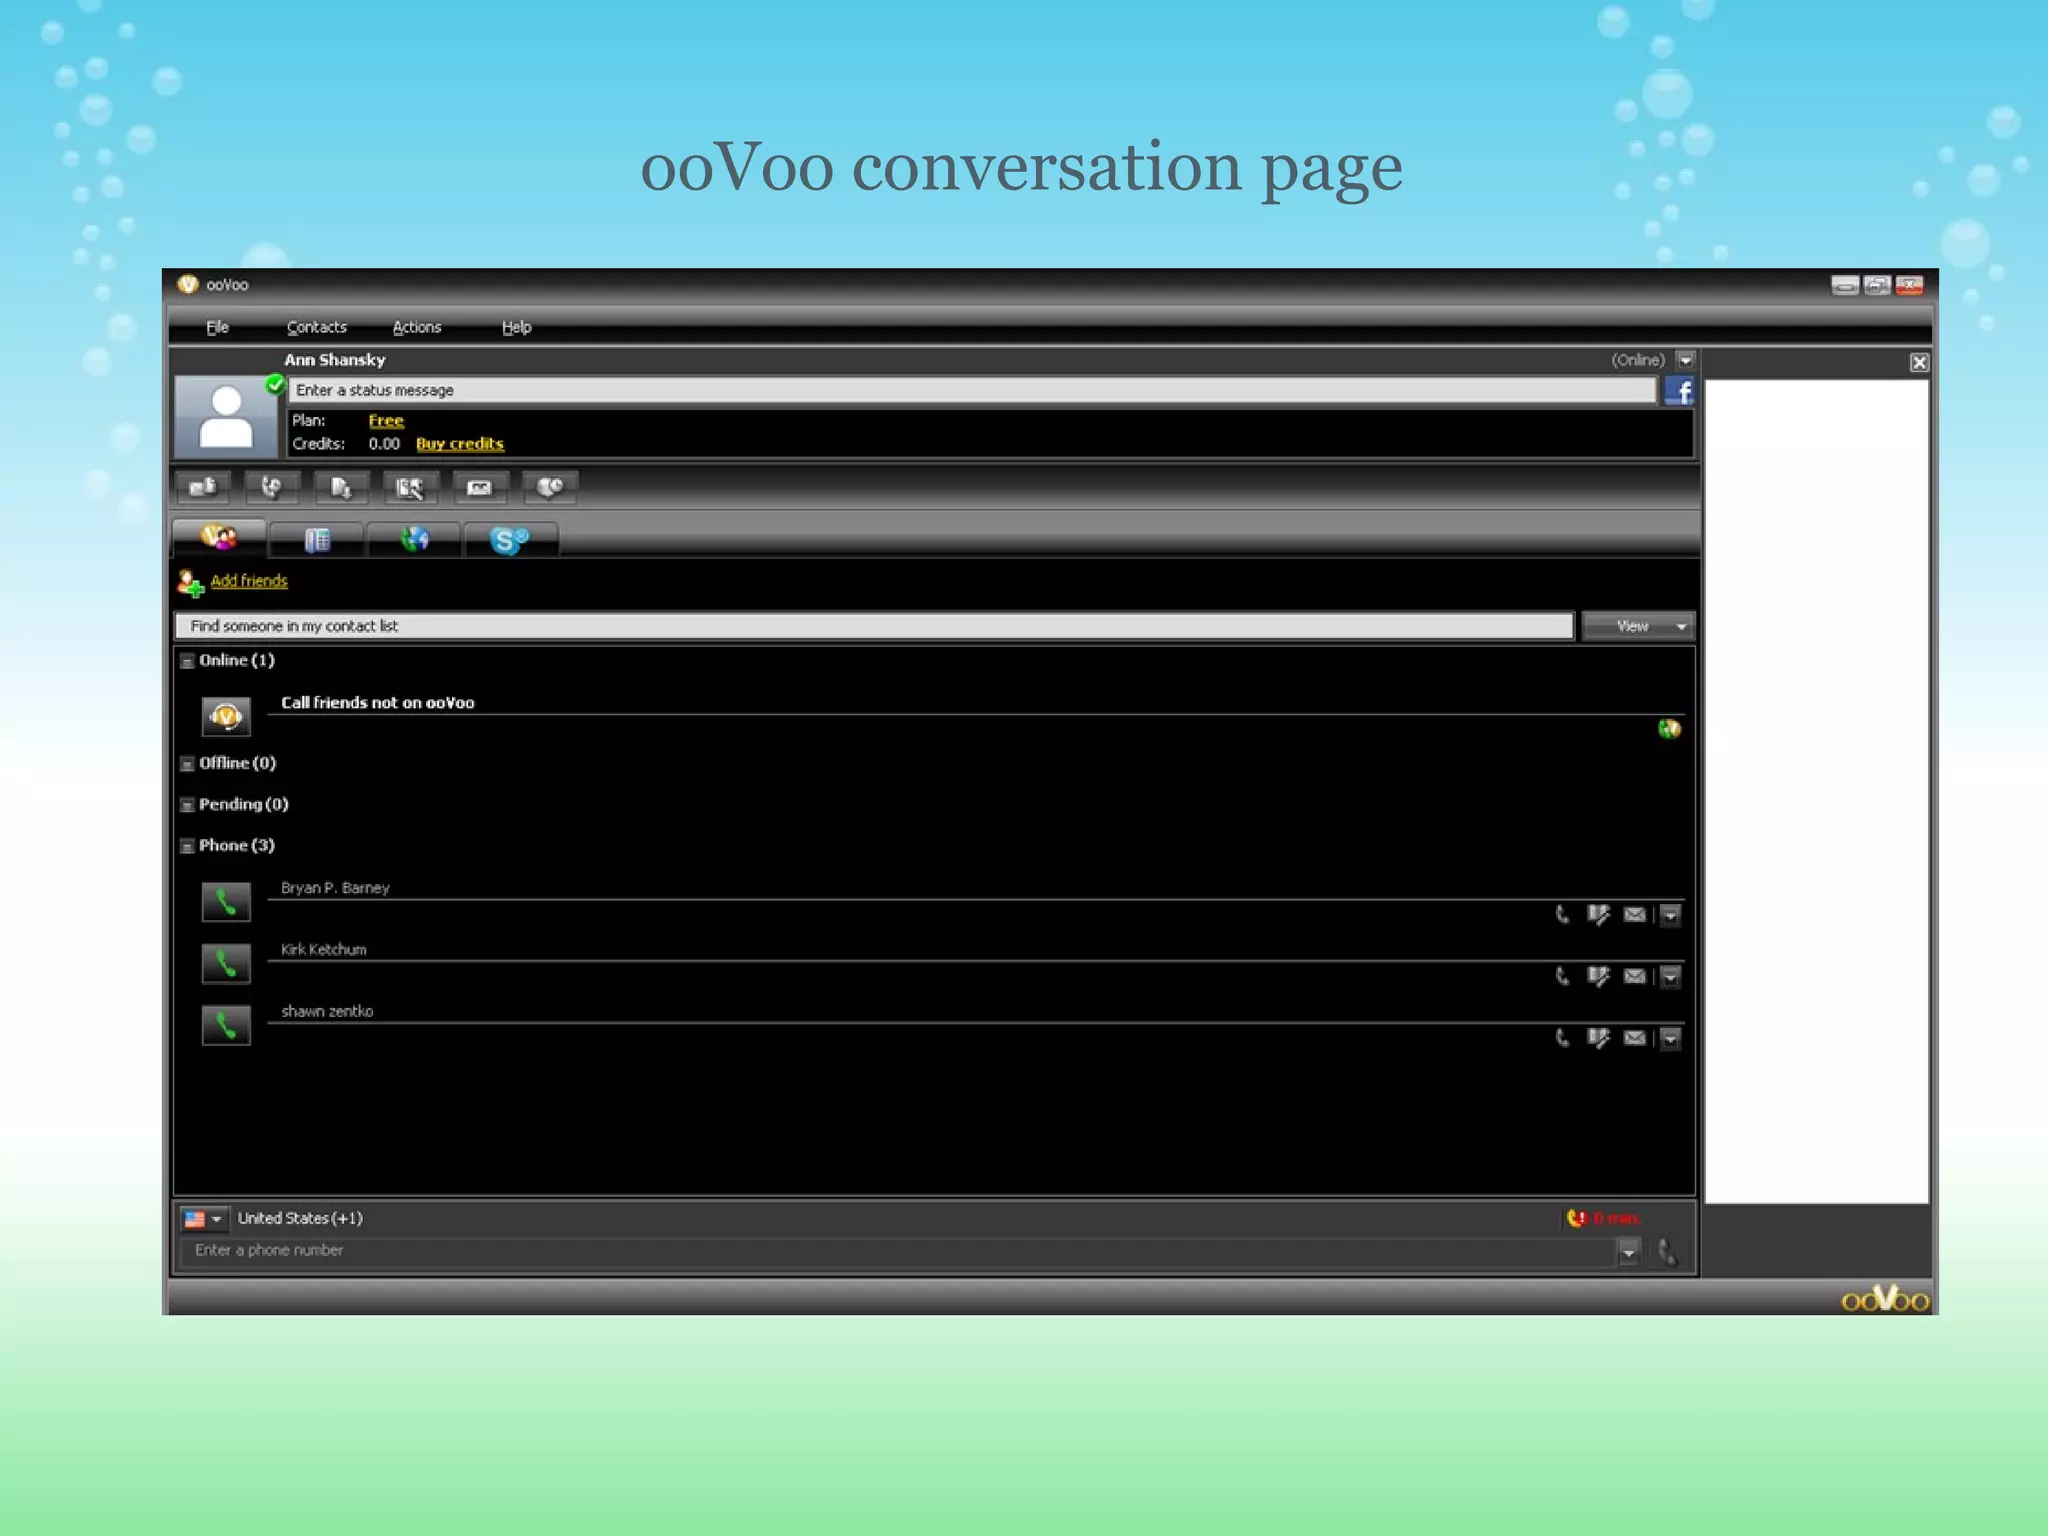Open the Add friends link
This screenshot has width=2048, height=1536.
click(x=249, y=581)
